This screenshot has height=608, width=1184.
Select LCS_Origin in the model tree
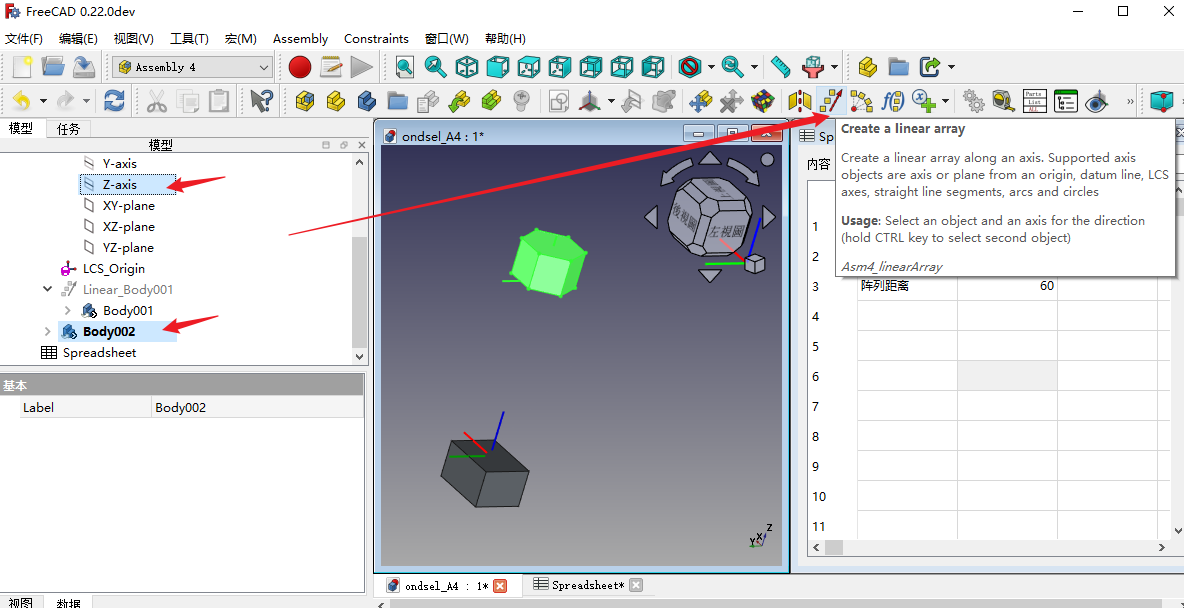coord(113,269)
